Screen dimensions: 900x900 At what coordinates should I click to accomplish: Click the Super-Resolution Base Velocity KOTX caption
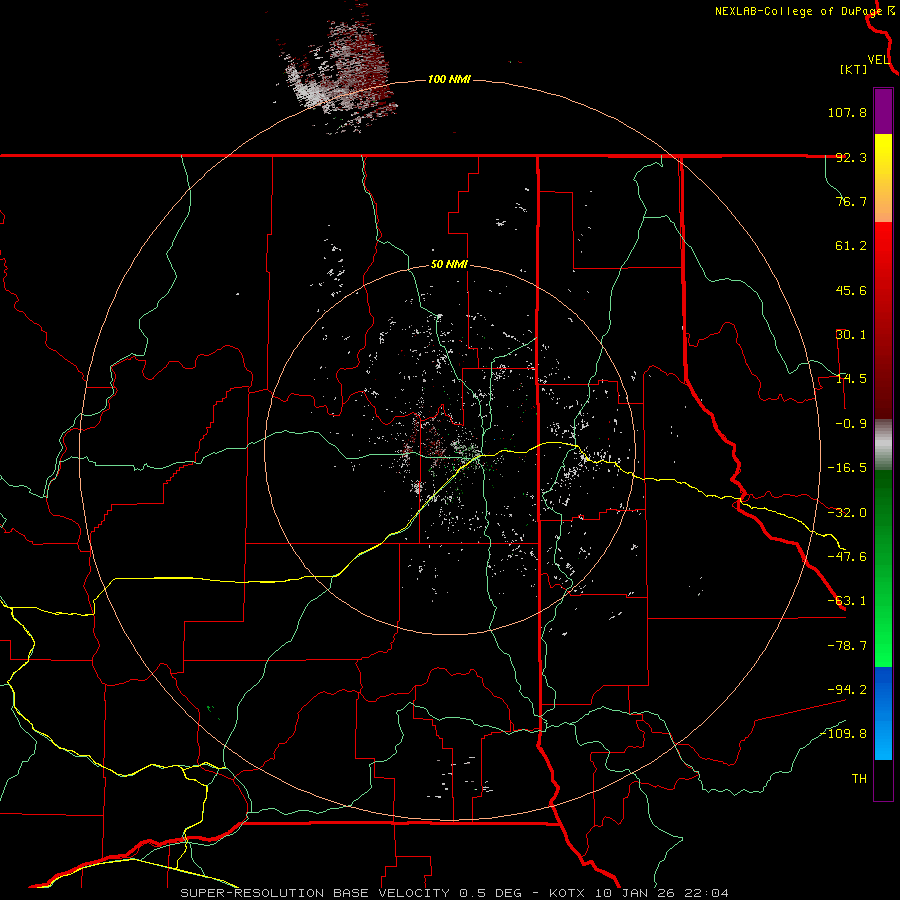(x=455, y=893)
